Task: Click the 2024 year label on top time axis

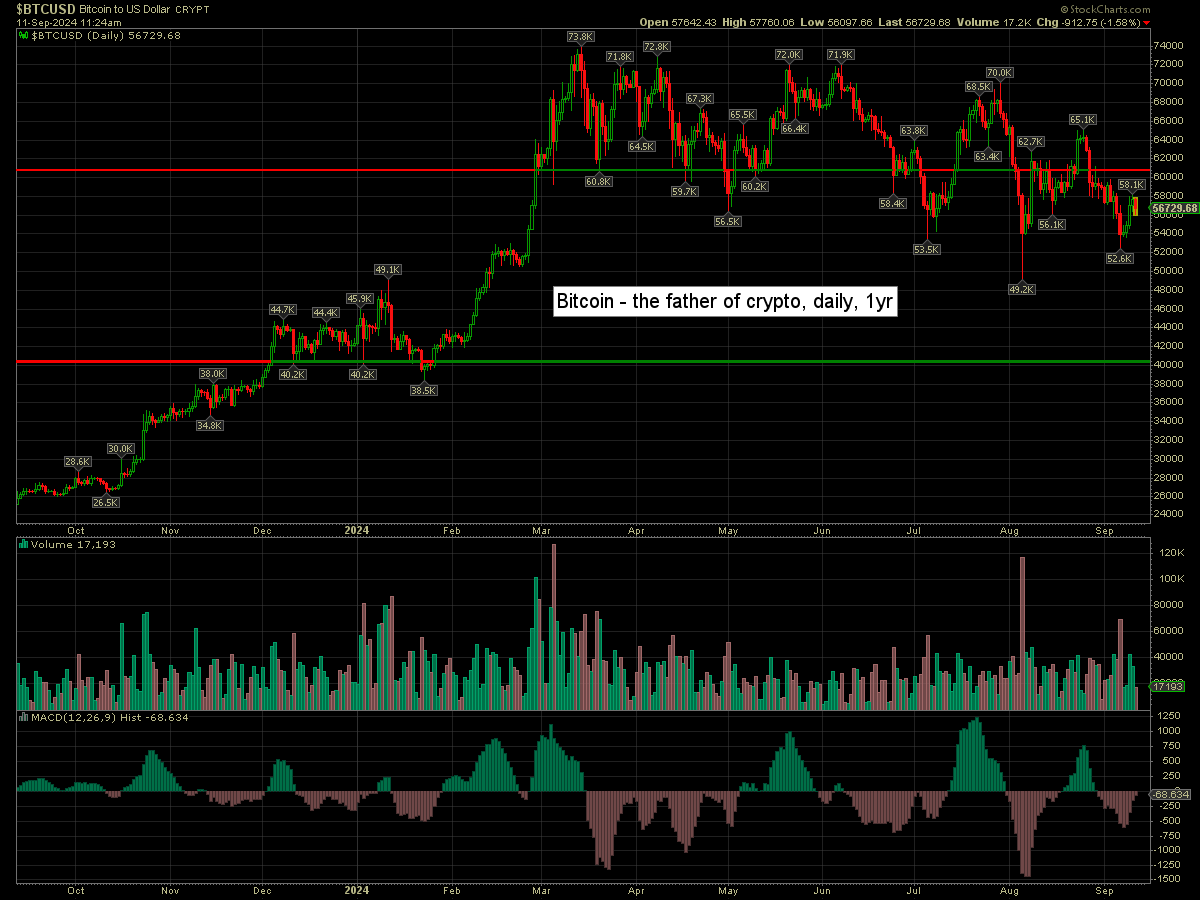Action: (357, 531)
